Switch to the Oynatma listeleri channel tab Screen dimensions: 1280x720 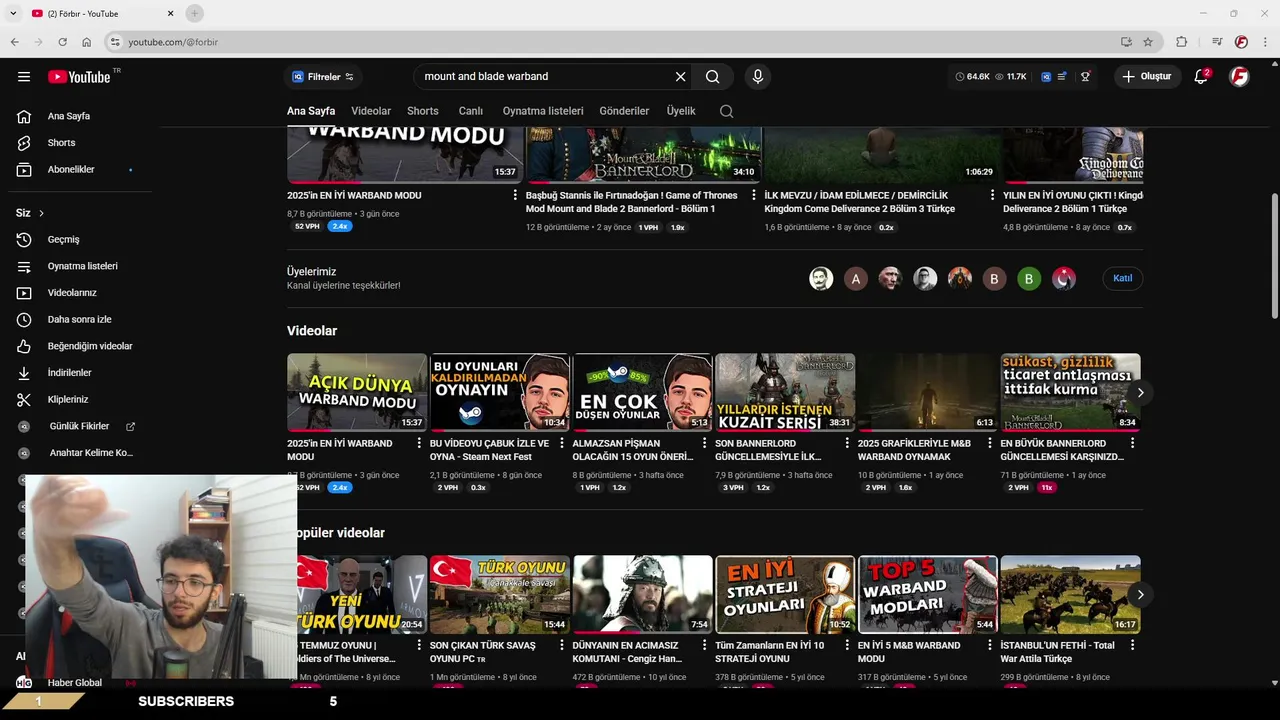(x=543, y=111)
